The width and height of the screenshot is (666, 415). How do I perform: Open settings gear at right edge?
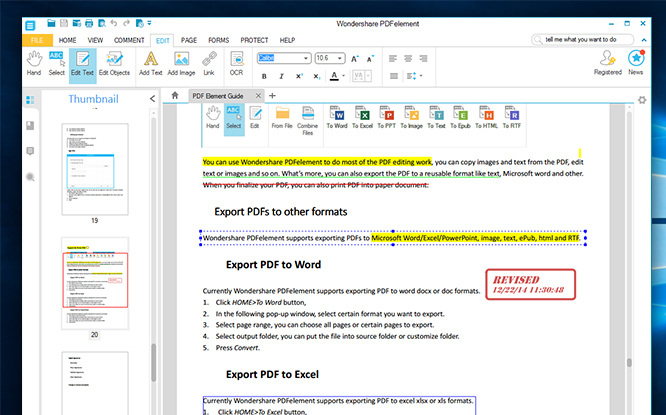pyautogui.click(x=642, y=100)
